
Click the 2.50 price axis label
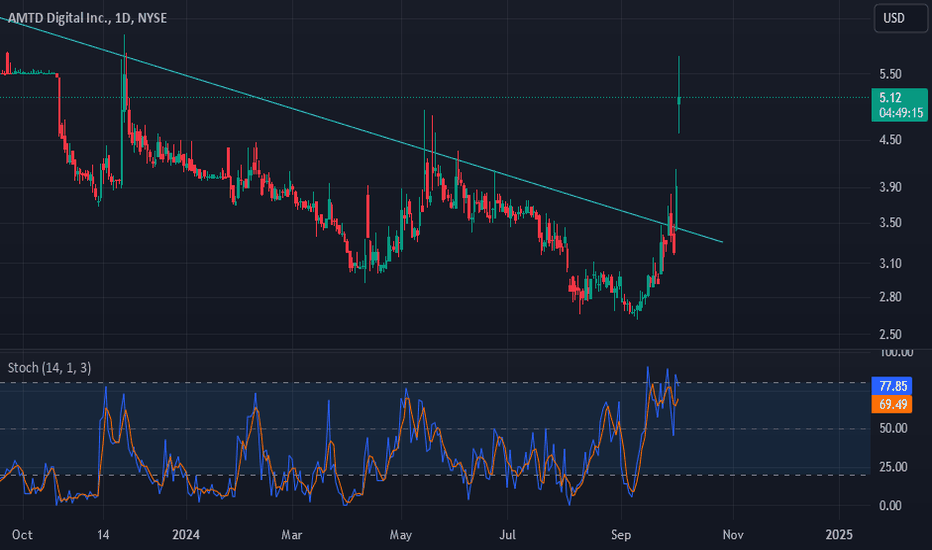pos(890,334)
